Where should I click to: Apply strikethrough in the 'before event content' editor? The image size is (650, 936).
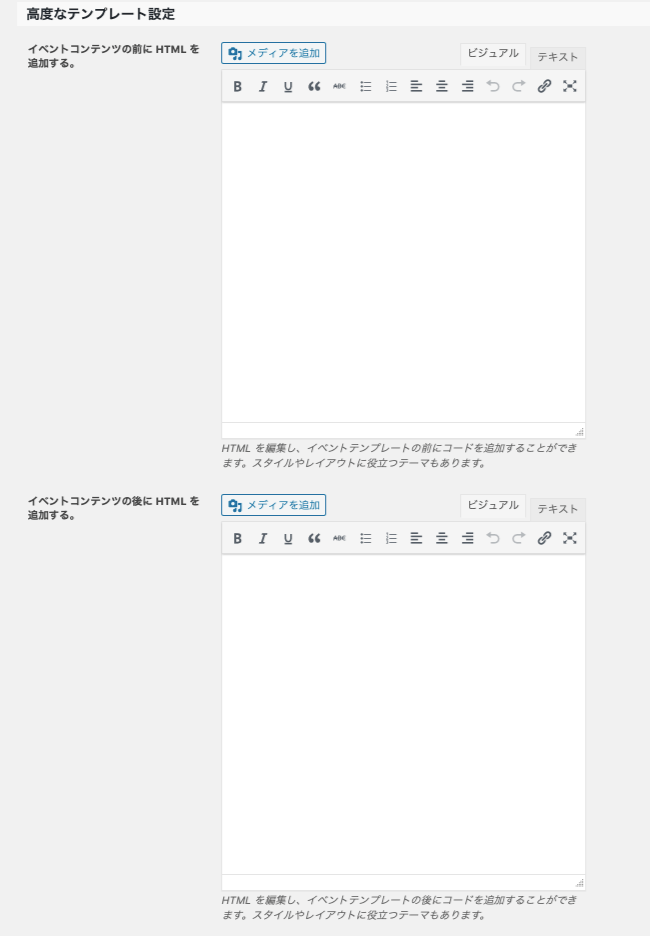coord(339,87)
